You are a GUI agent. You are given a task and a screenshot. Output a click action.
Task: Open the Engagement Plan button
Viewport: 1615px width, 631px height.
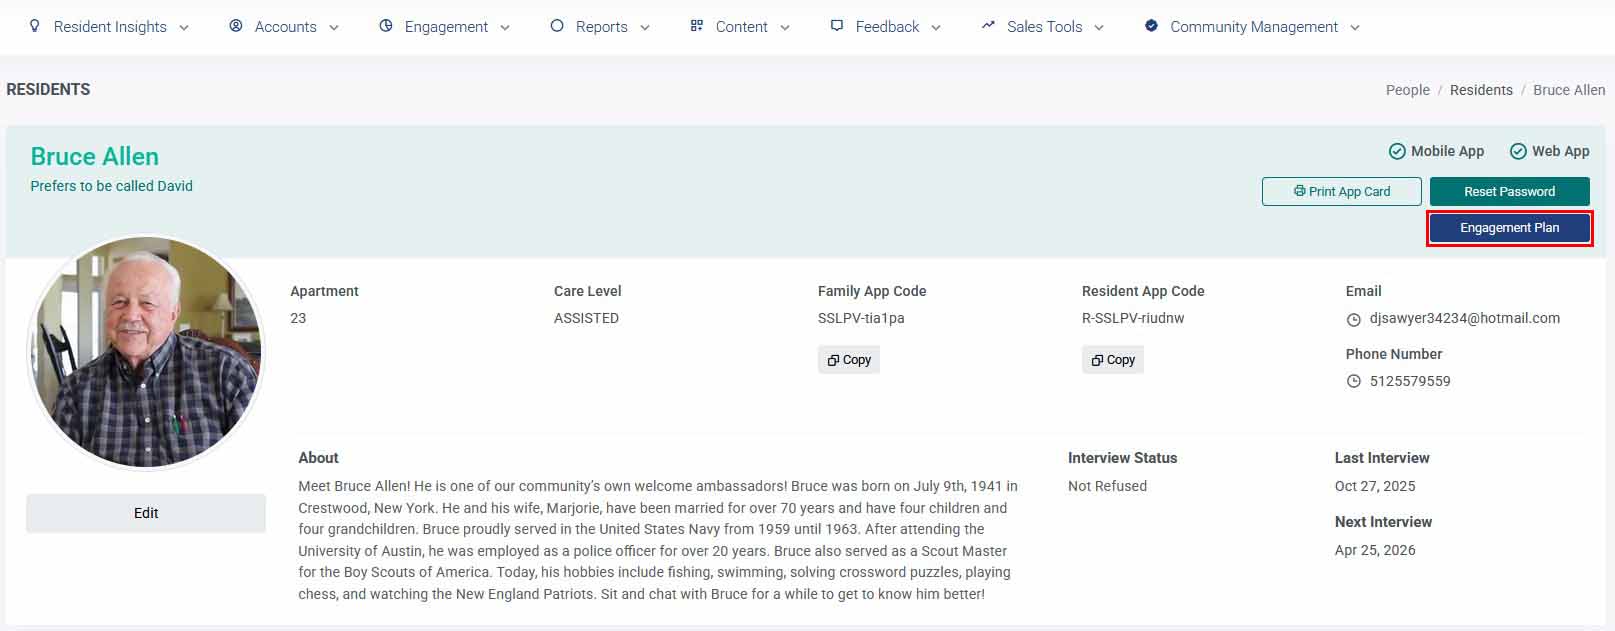(1509, 228)
